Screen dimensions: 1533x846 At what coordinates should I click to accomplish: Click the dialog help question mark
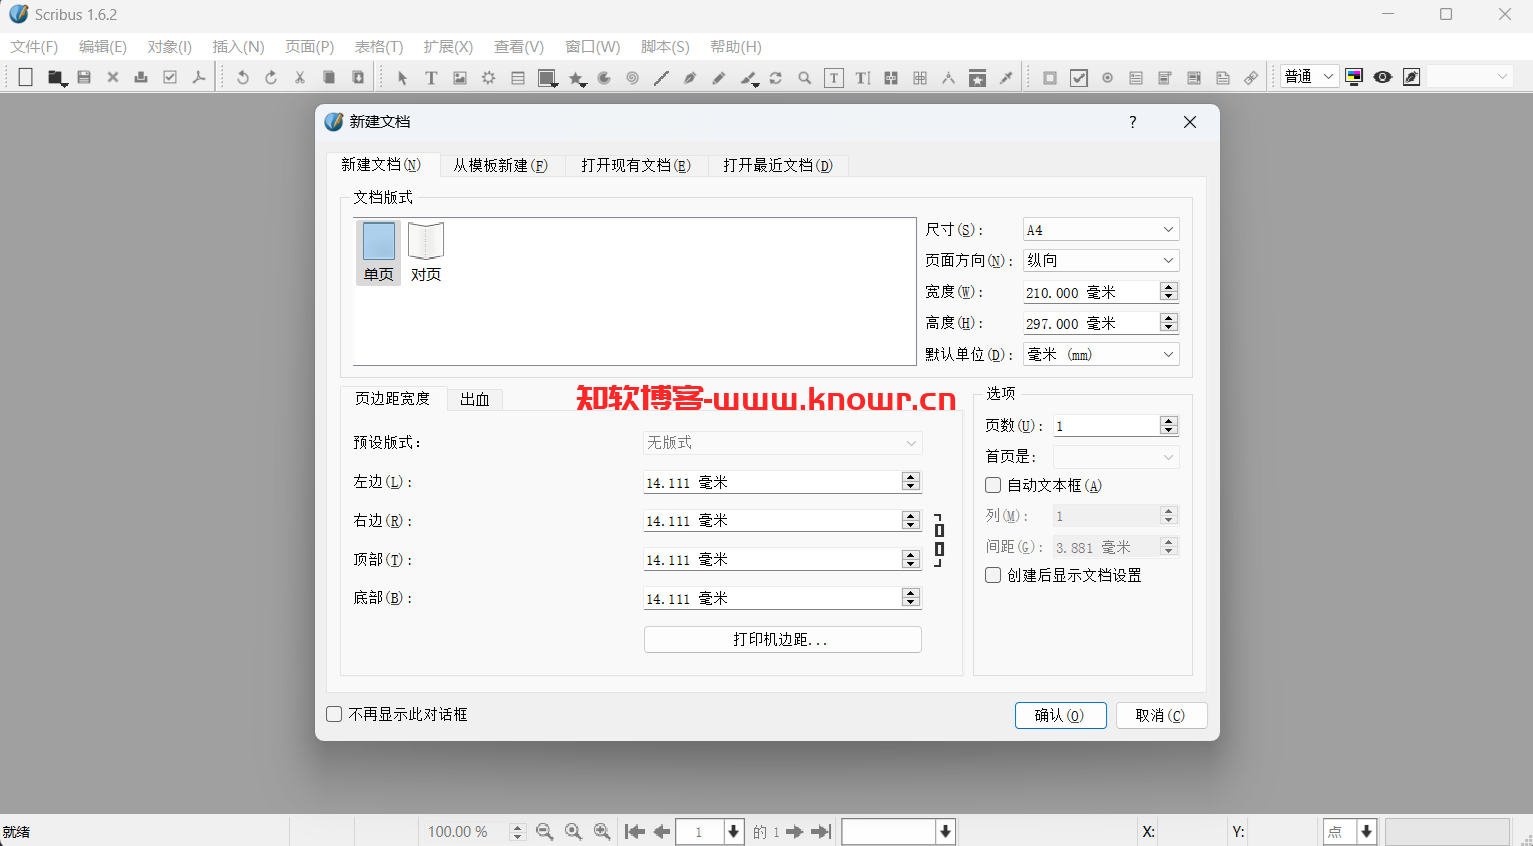point(1132,122)
